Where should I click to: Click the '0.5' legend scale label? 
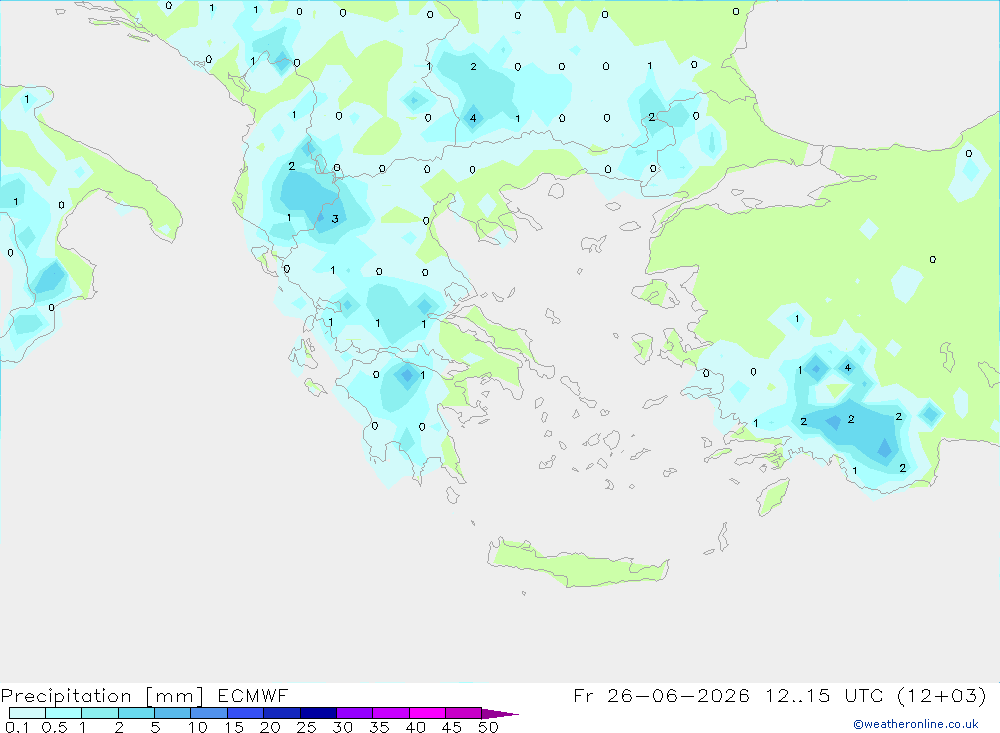coord(54,727)
